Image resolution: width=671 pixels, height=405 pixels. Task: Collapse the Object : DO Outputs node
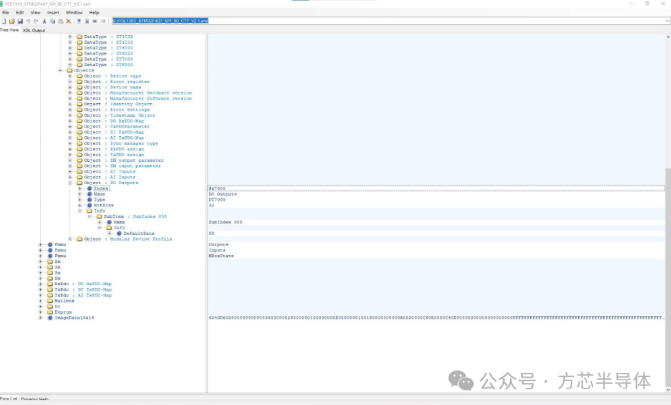point(70,183)
